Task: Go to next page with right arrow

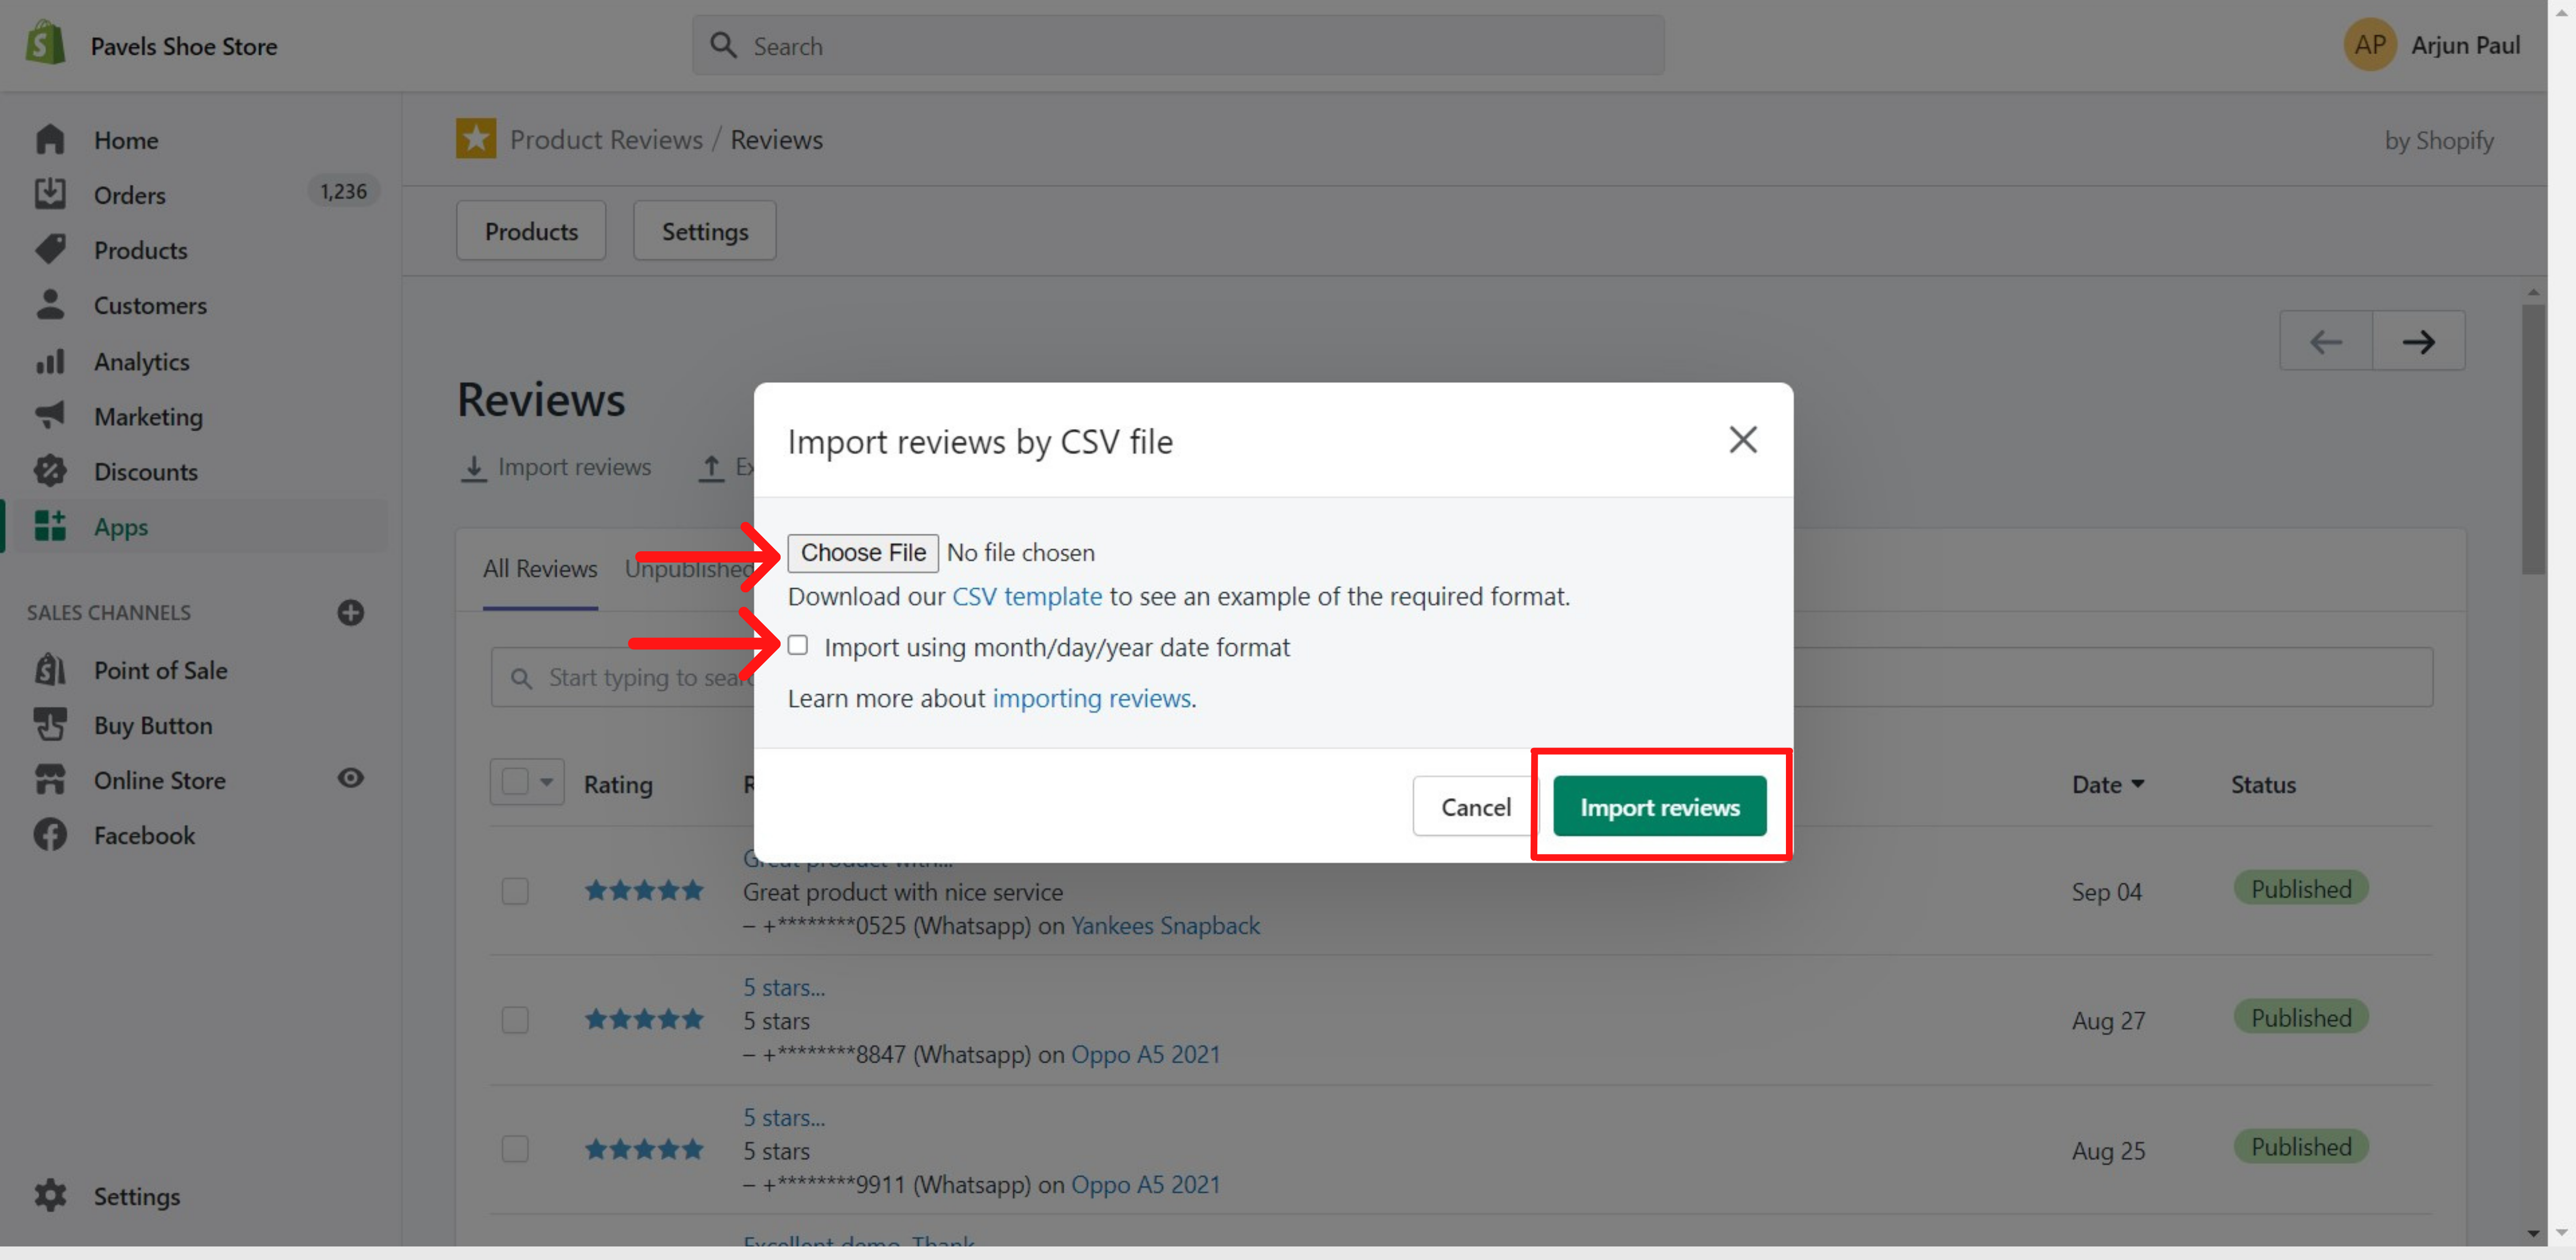Action: pos(2418,341)
